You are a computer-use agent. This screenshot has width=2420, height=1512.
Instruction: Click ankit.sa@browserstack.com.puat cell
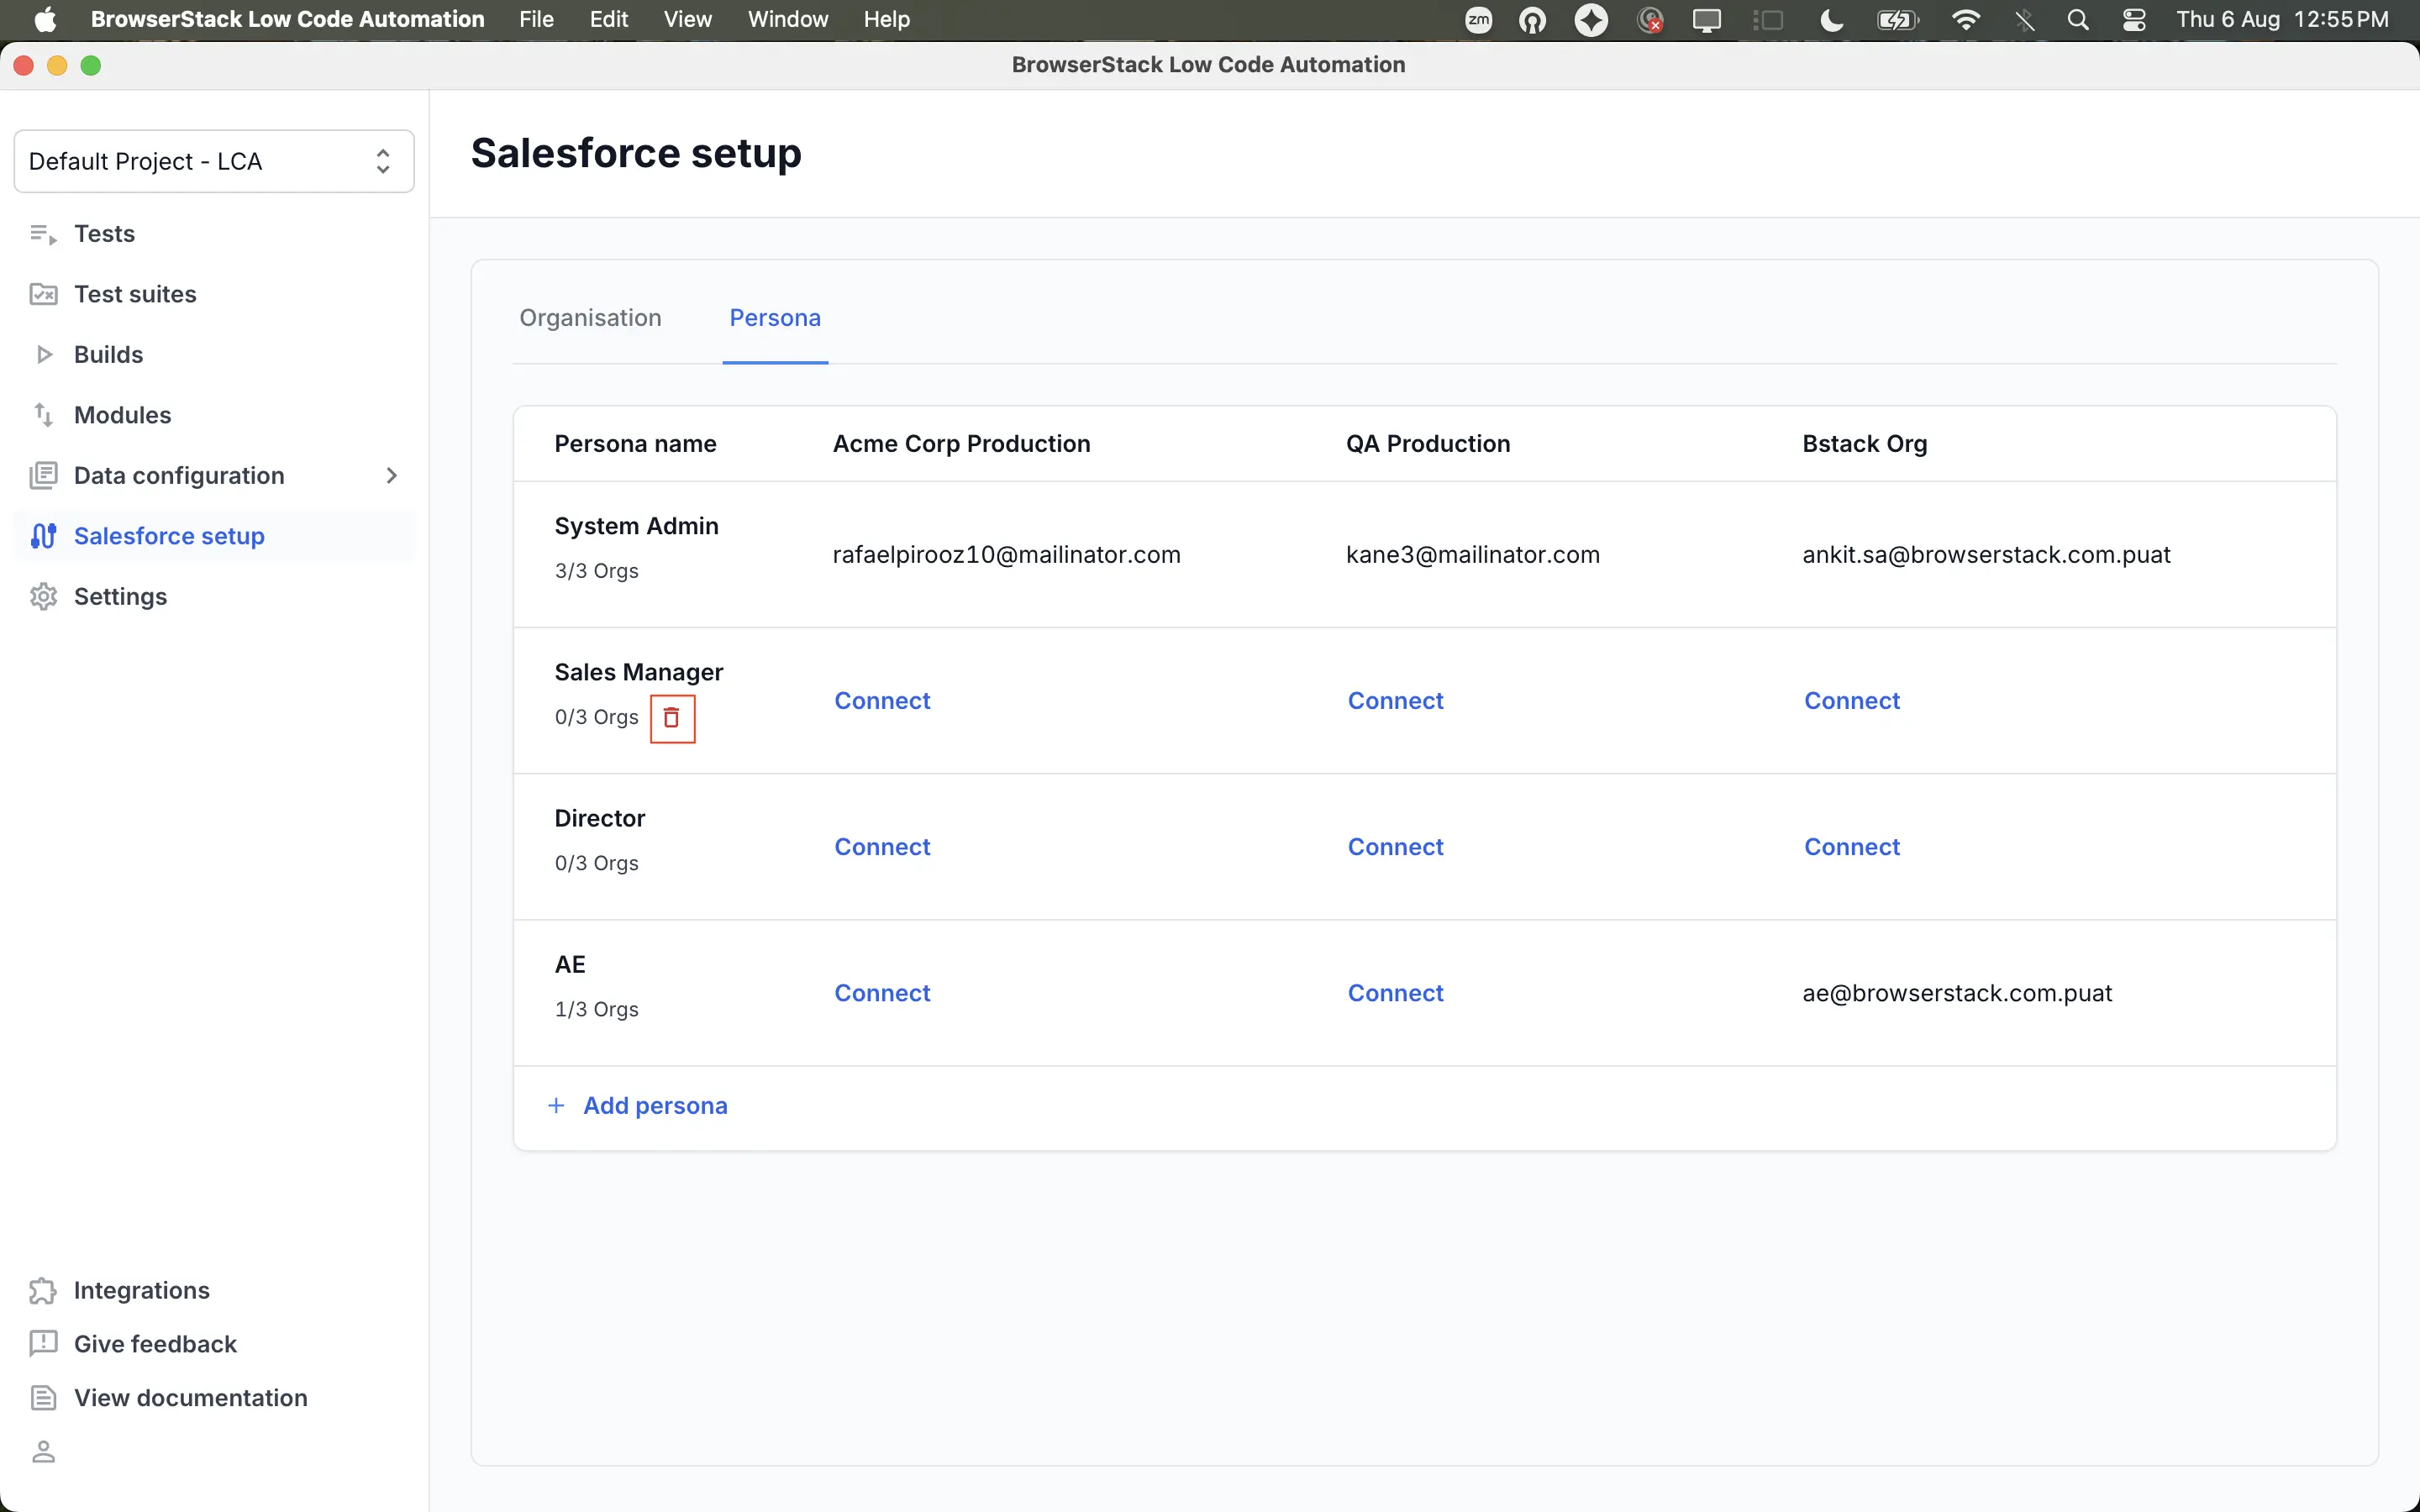(1986, 555)
